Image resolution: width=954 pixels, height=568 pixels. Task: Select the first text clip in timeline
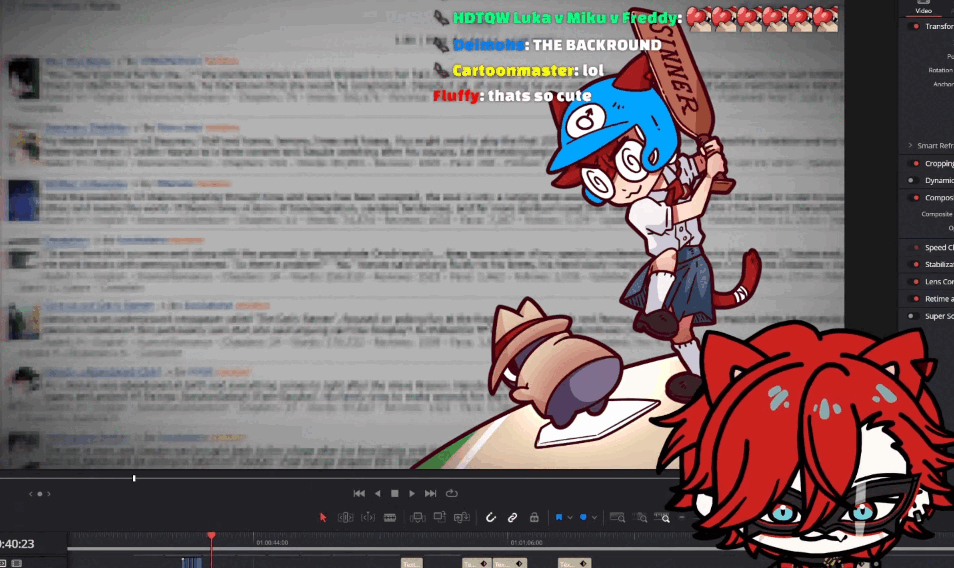(x=412, y=564)
